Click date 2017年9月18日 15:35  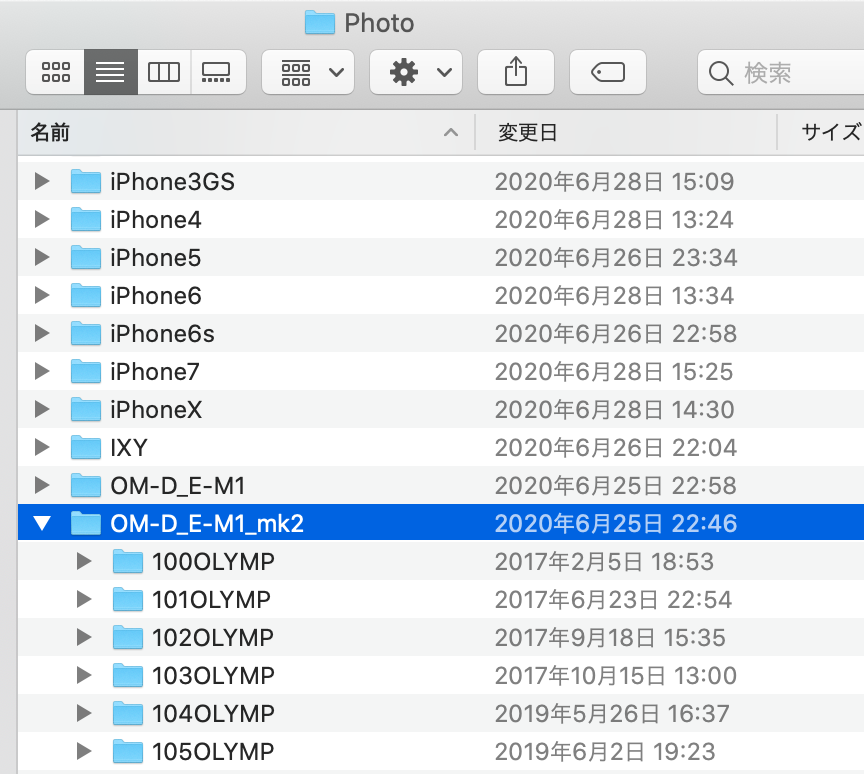610,638
